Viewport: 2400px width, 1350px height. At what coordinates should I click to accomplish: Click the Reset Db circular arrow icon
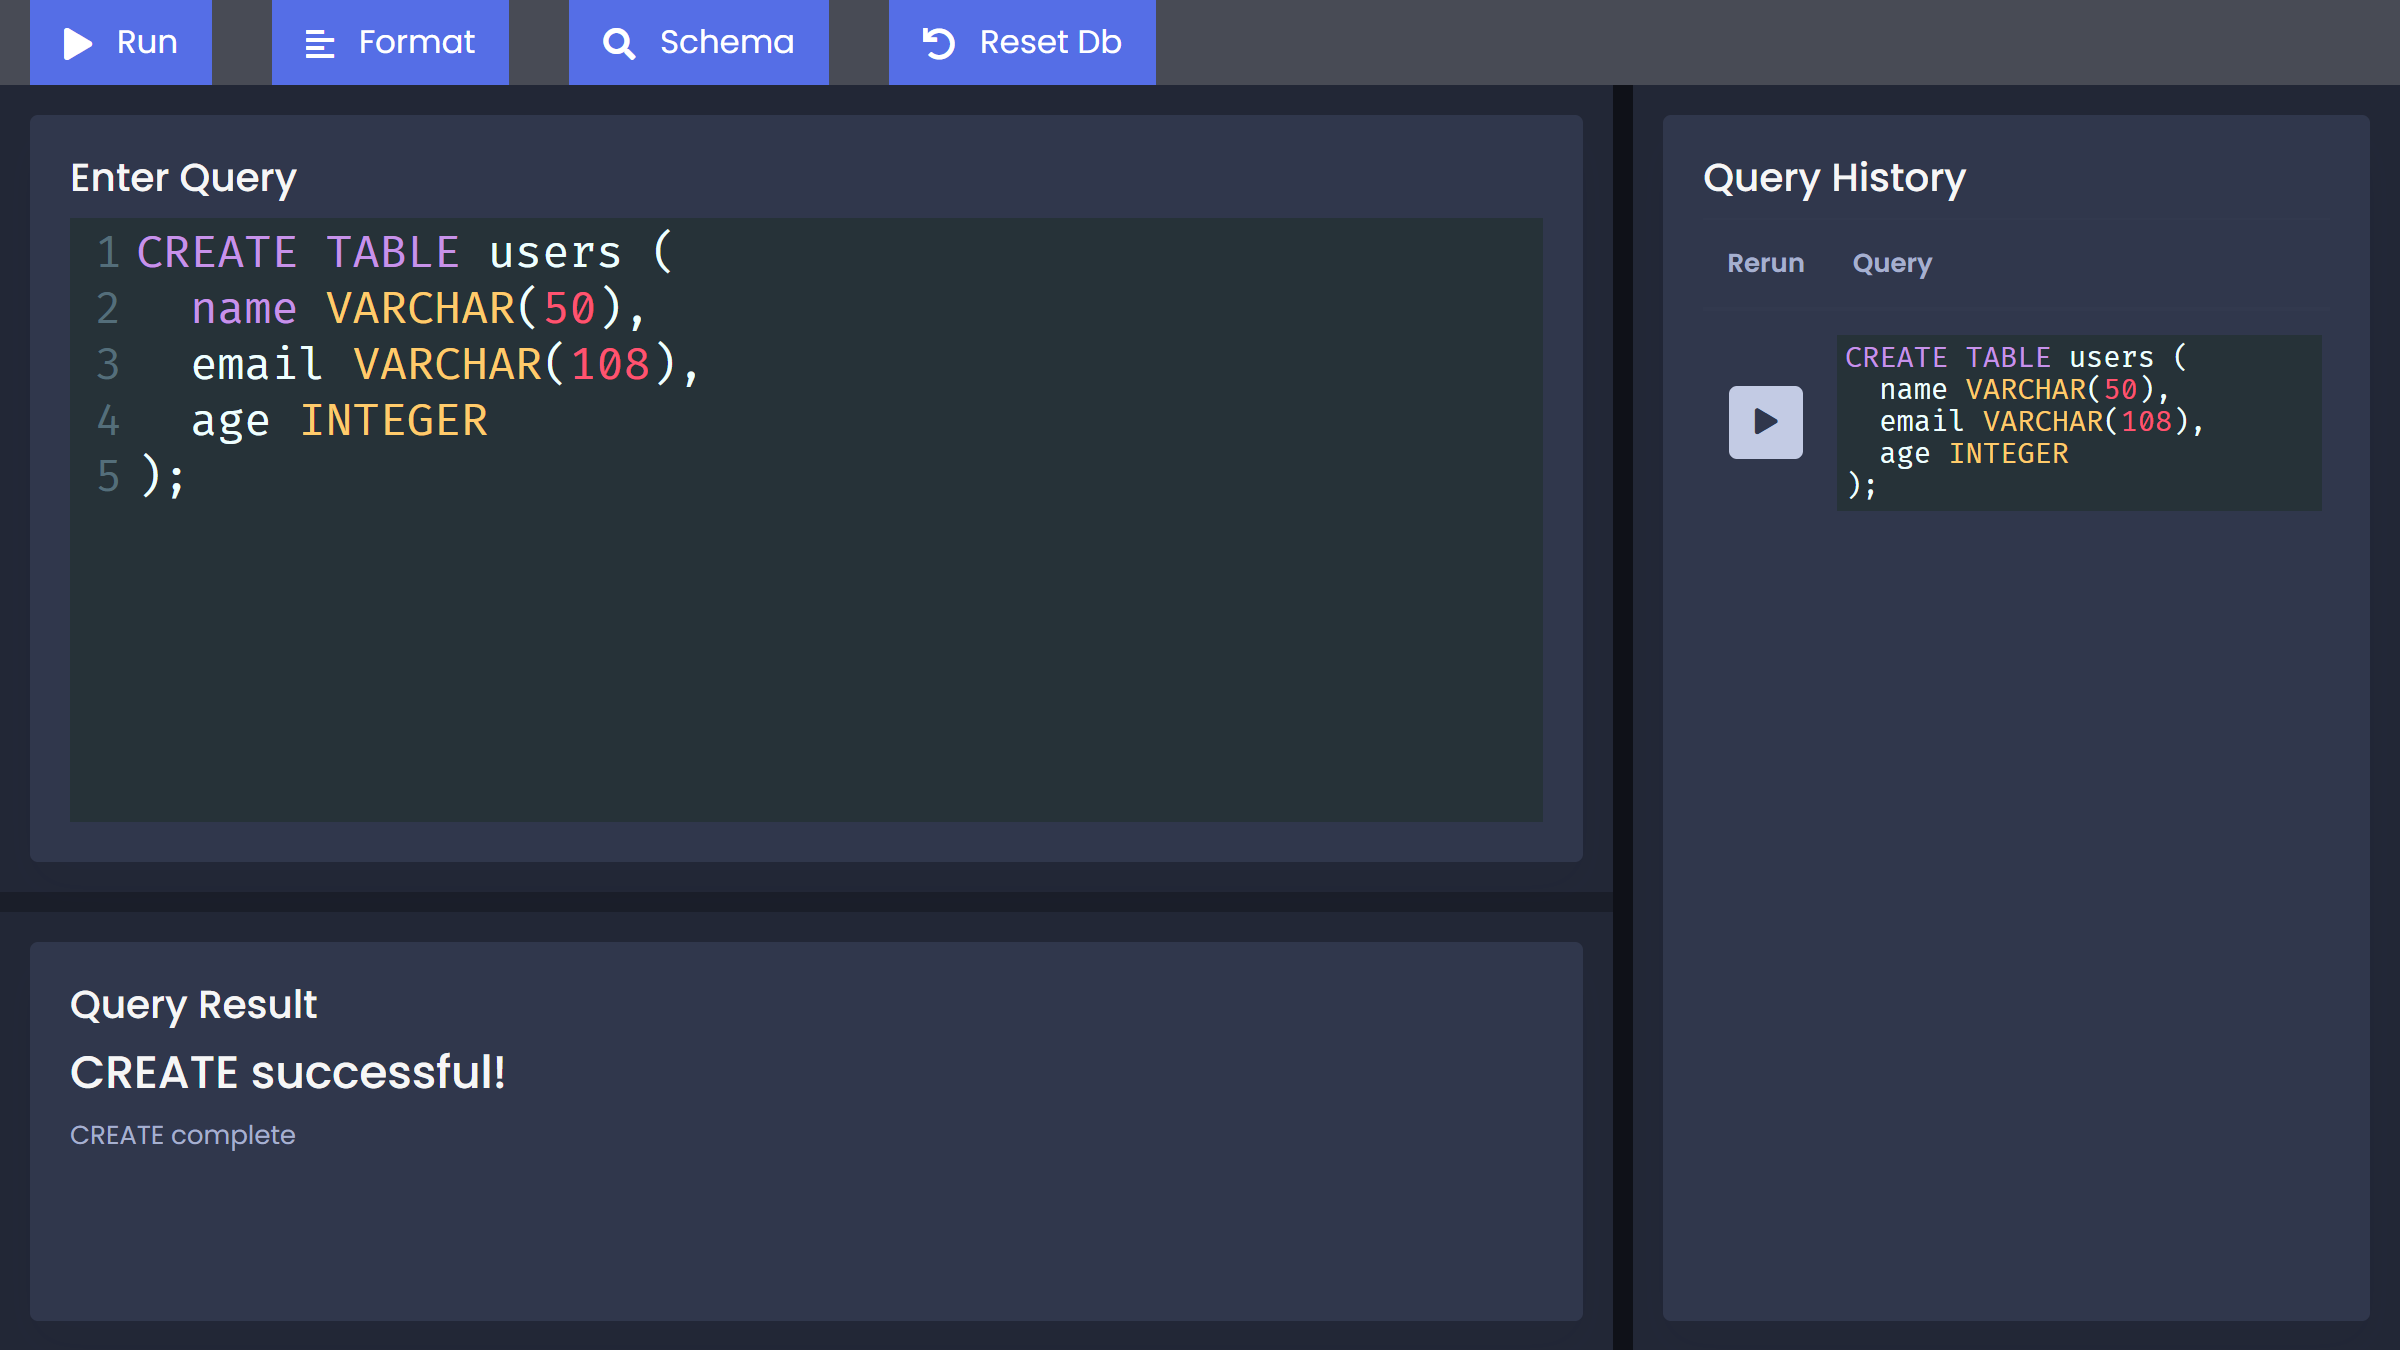point(938,43)
